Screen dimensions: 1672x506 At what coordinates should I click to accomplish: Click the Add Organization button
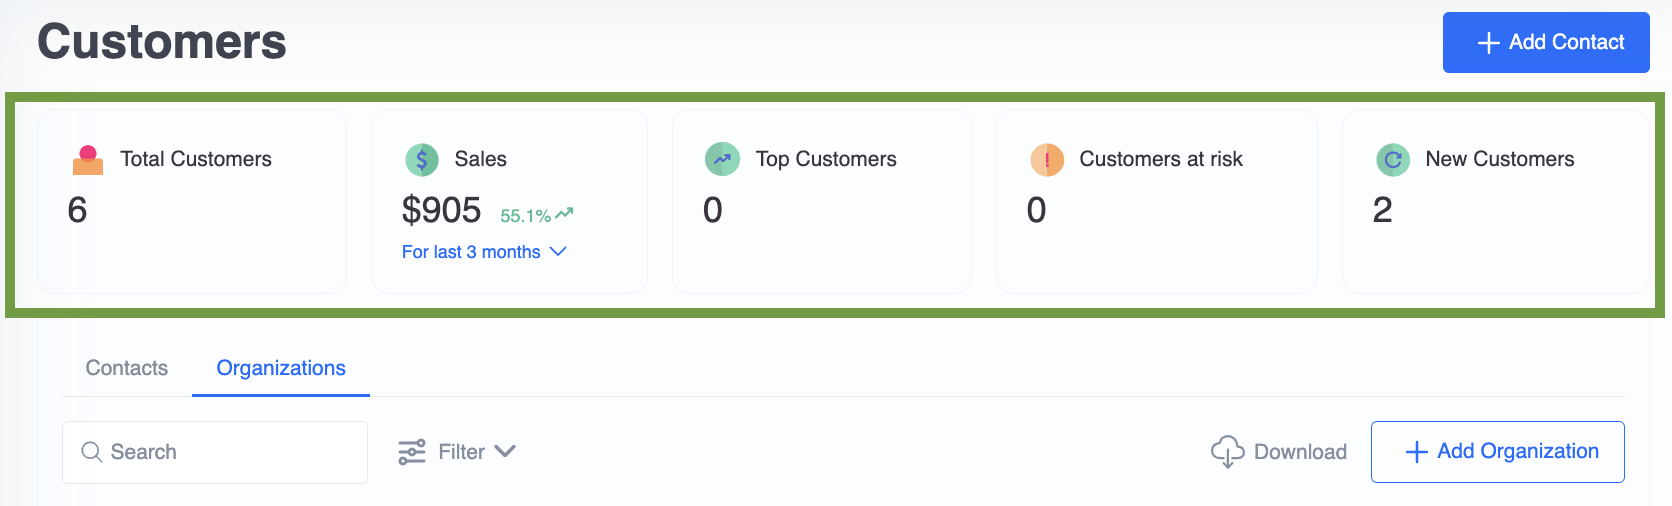[1498, 452]
